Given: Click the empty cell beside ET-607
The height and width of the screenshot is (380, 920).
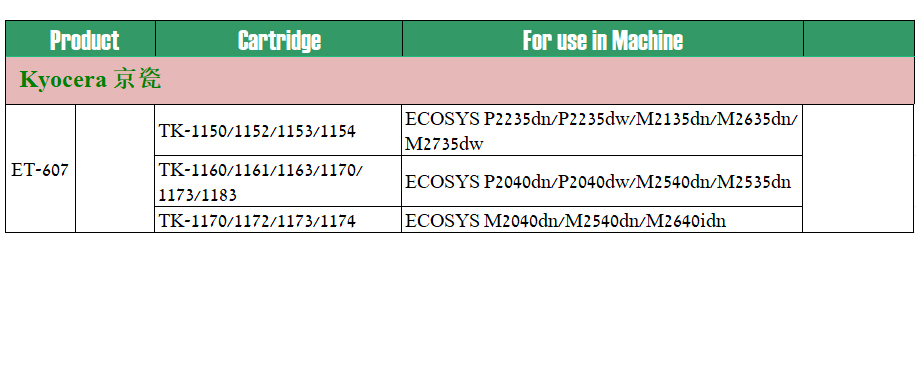Looking at the screenshot, I should click(115, 169).
